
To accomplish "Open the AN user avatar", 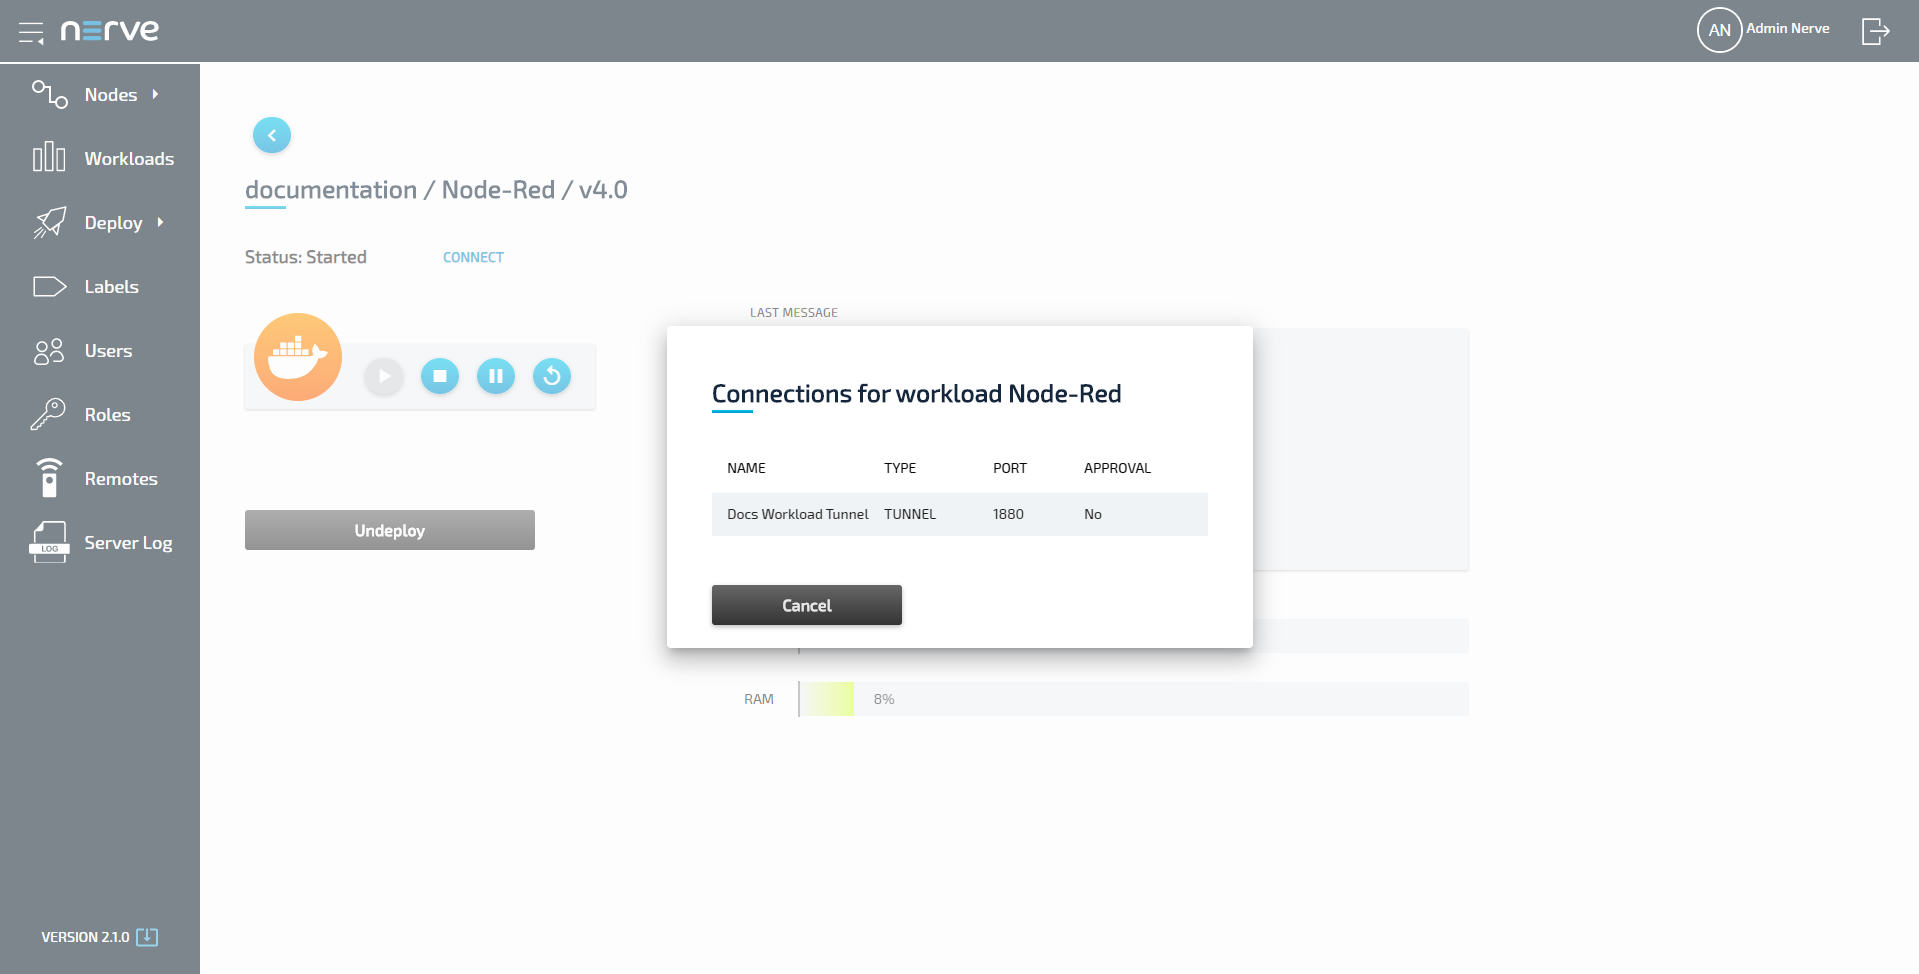I will pos(1719,30).
